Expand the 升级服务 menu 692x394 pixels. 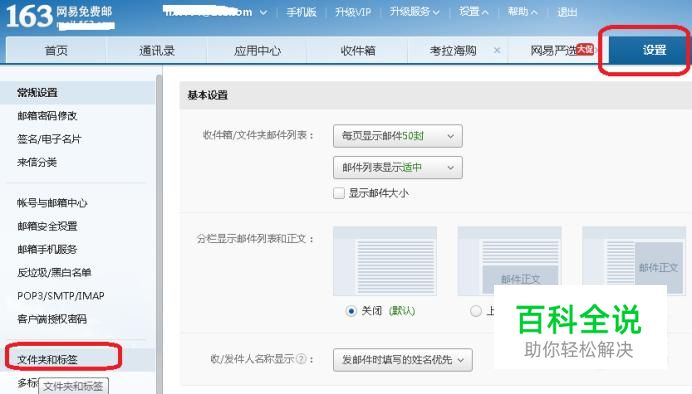(414, 12)
